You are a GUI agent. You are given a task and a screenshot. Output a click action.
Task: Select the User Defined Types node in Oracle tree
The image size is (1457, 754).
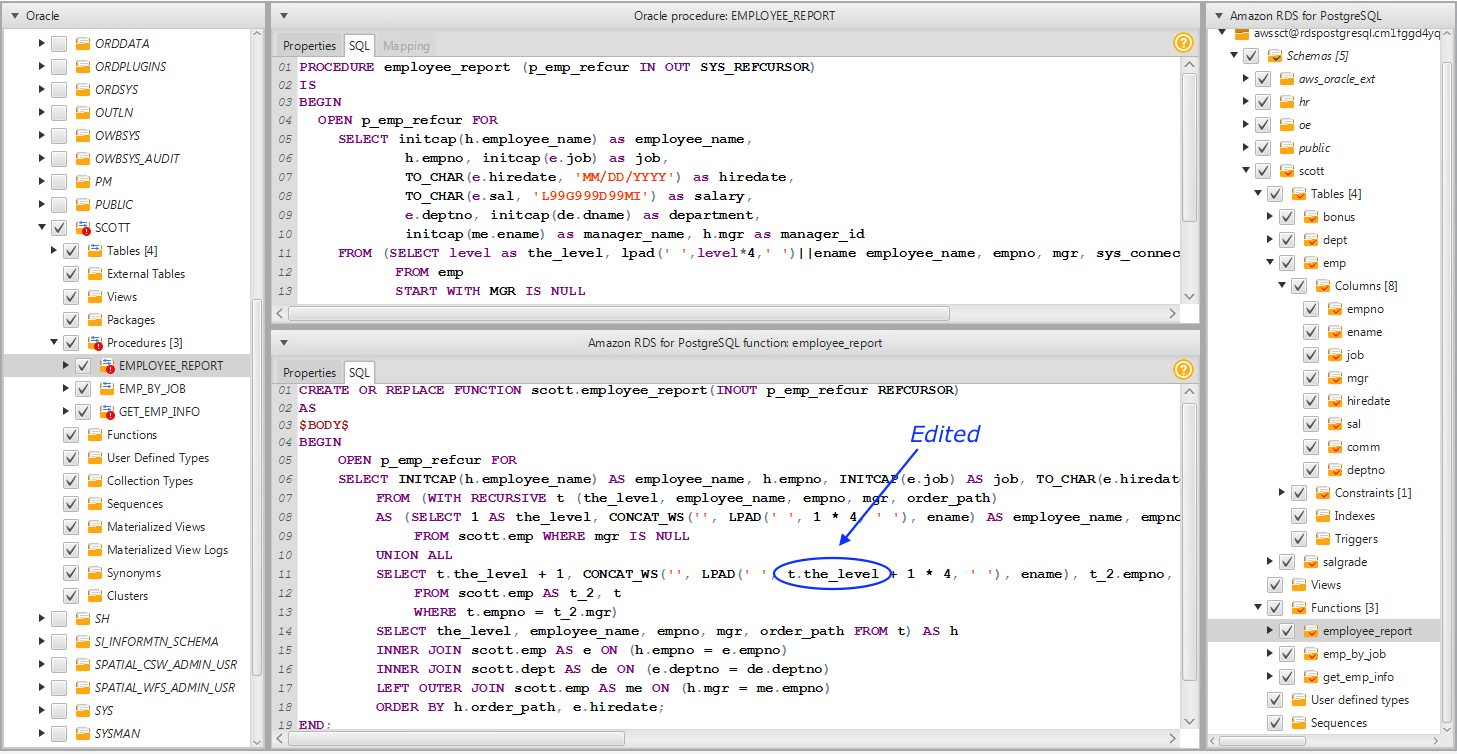pyautogui.click(x=158, y=458)
